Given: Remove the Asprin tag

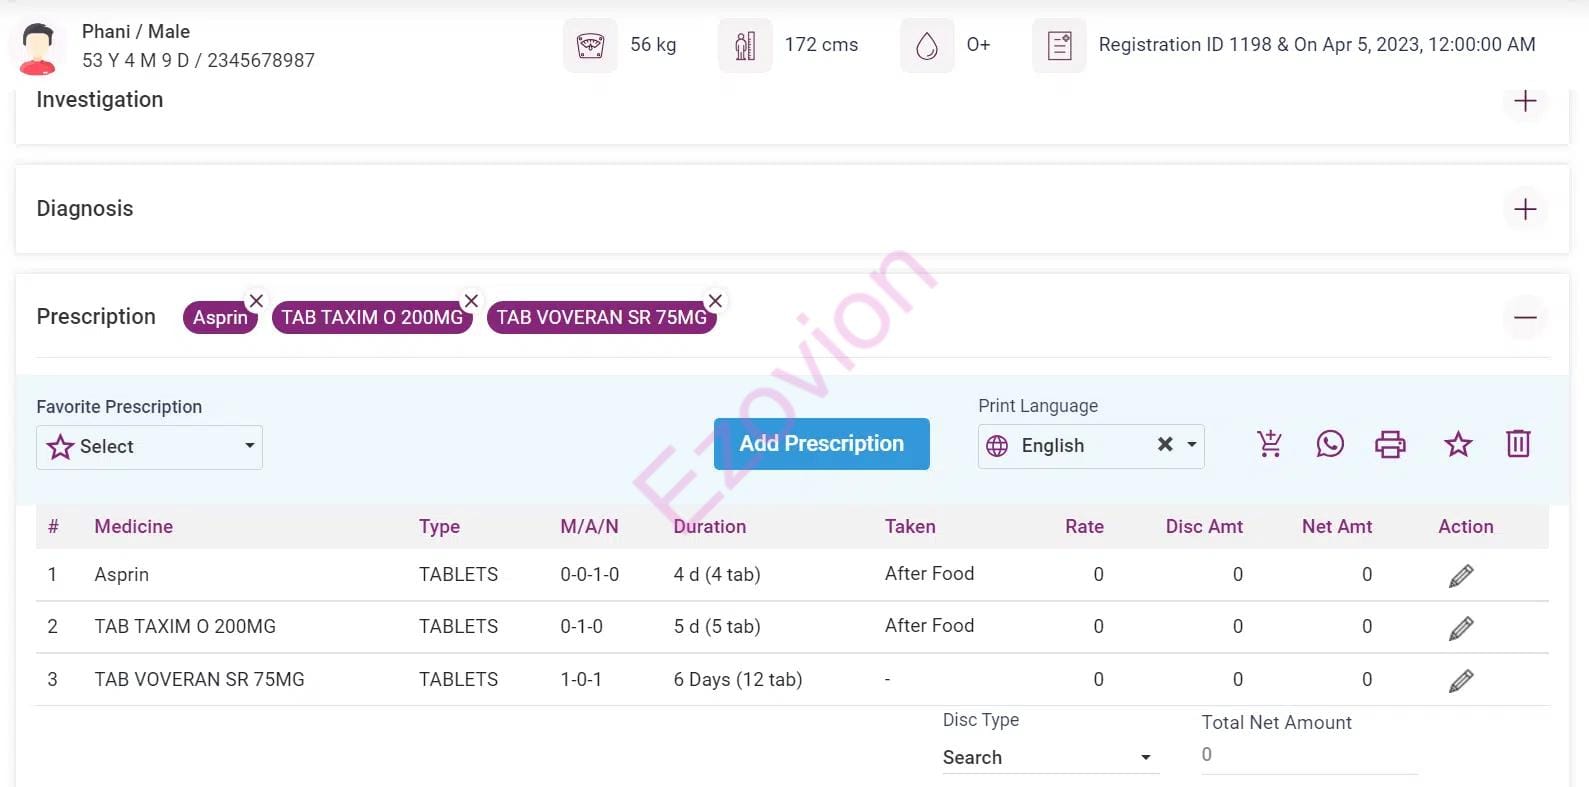Looking at the screenshot, I should tap(256, 301).
